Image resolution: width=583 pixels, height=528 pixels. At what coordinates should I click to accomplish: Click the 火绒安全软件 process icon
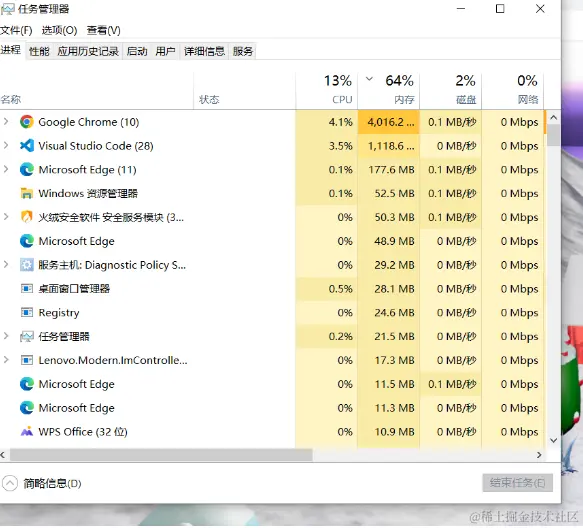pyautogui.click(x=26, y=217)
